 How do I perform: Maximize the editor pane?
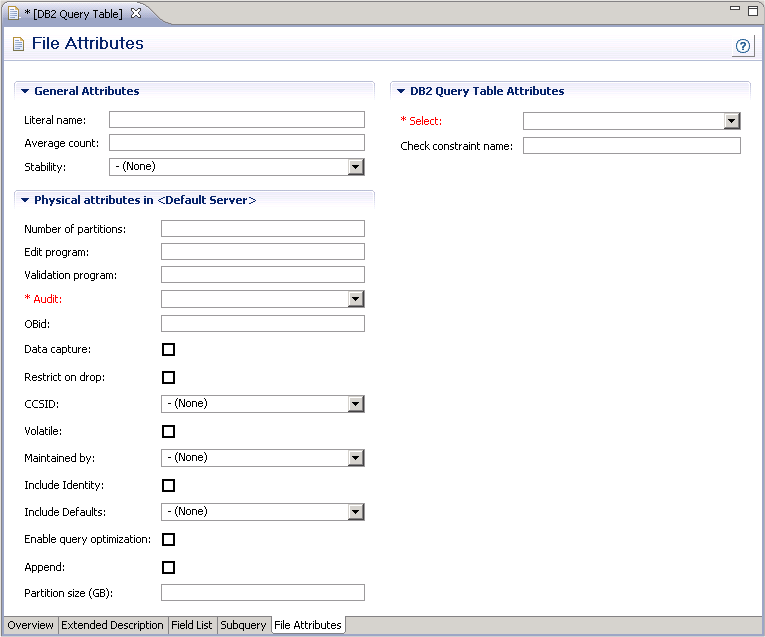tap(753, 10)
